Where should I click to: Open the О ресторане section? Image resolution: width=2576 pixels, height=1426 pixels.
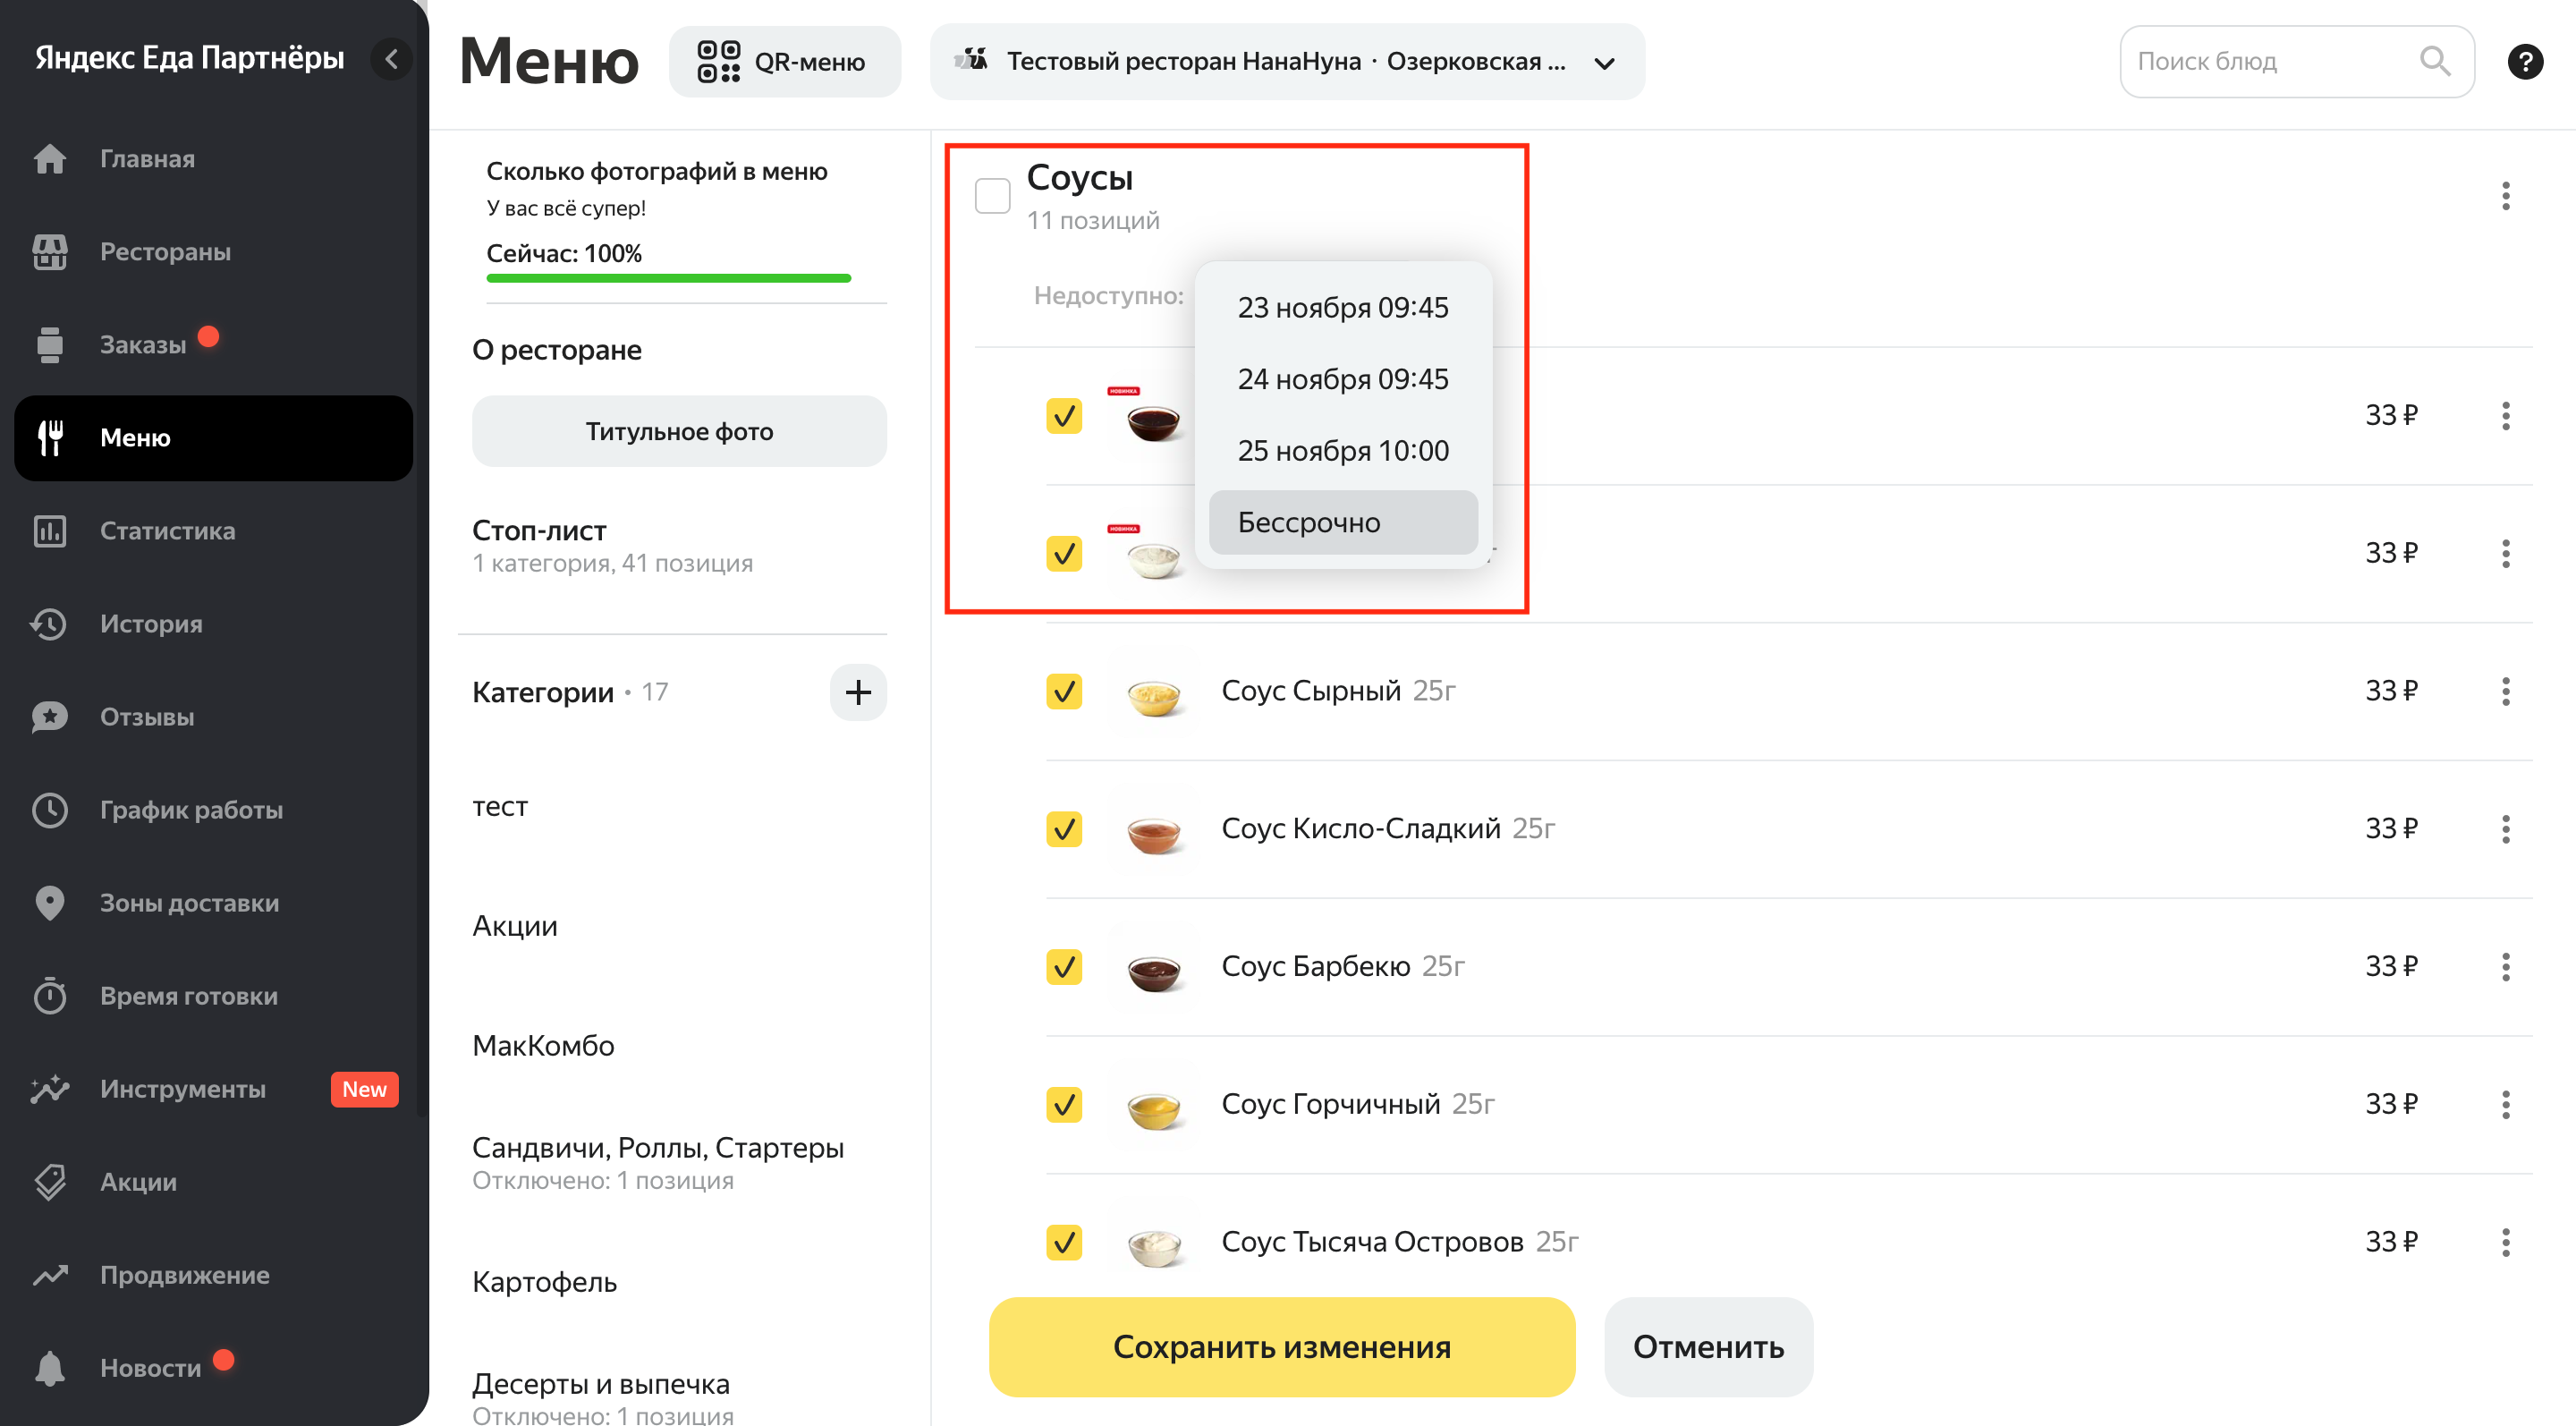557,350
